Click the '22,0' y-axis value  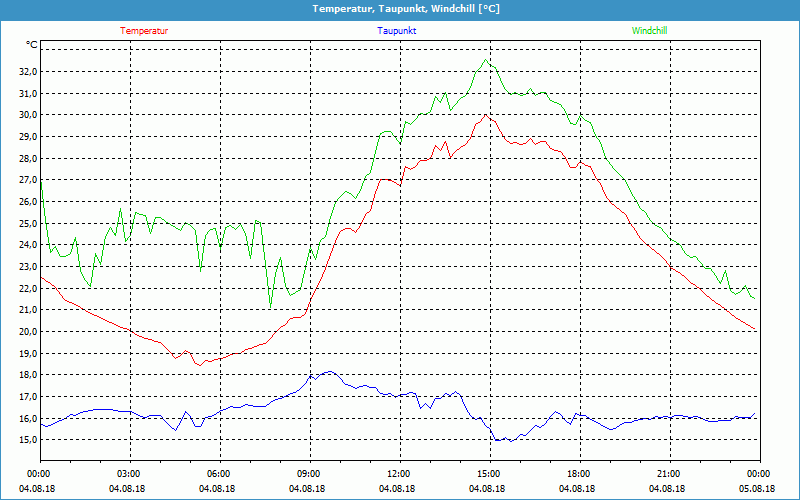(28, 288)
